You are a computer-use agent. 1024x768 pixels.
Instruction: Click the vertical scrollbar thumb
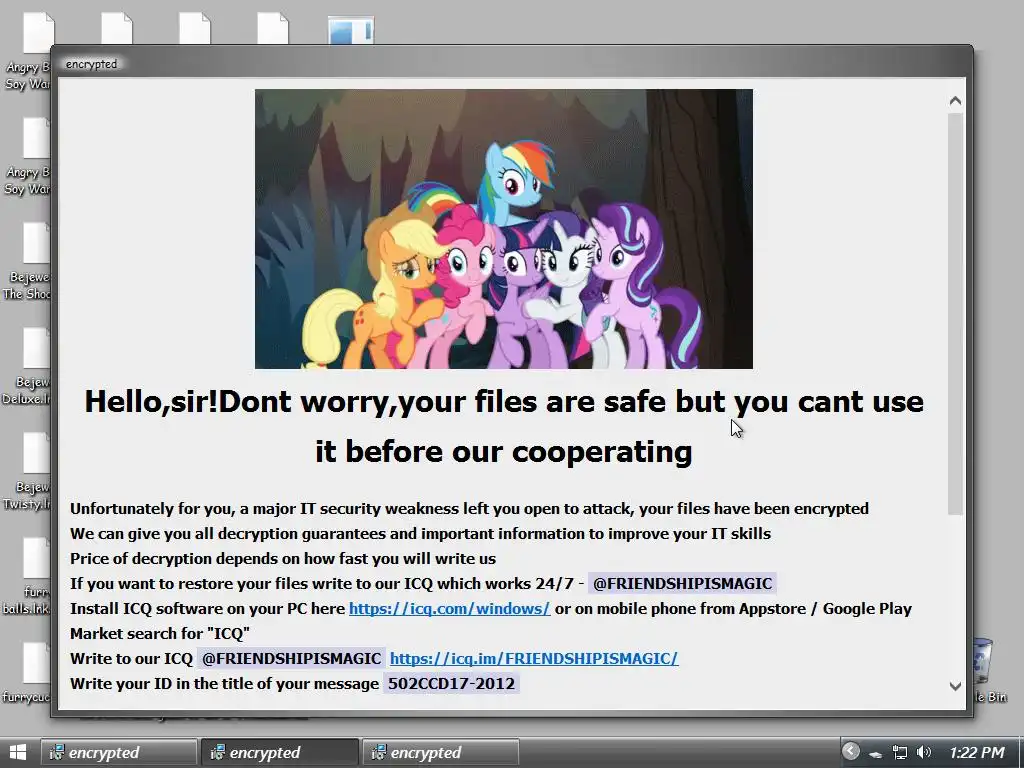955,313
